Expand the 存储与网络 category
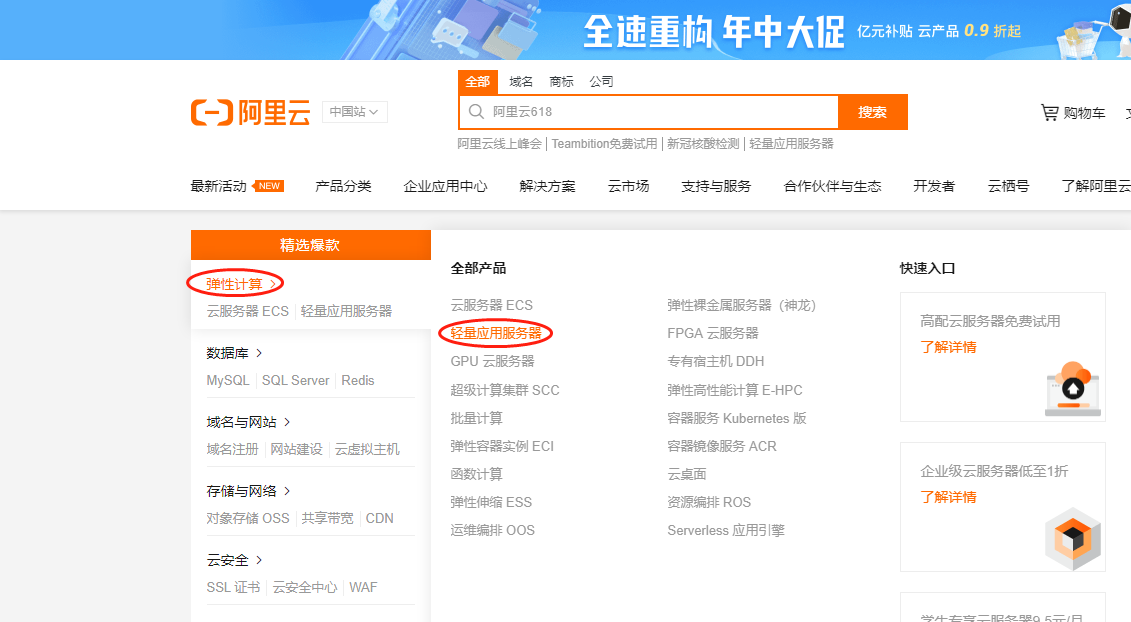1131x622 pixels. click(248, 491)
